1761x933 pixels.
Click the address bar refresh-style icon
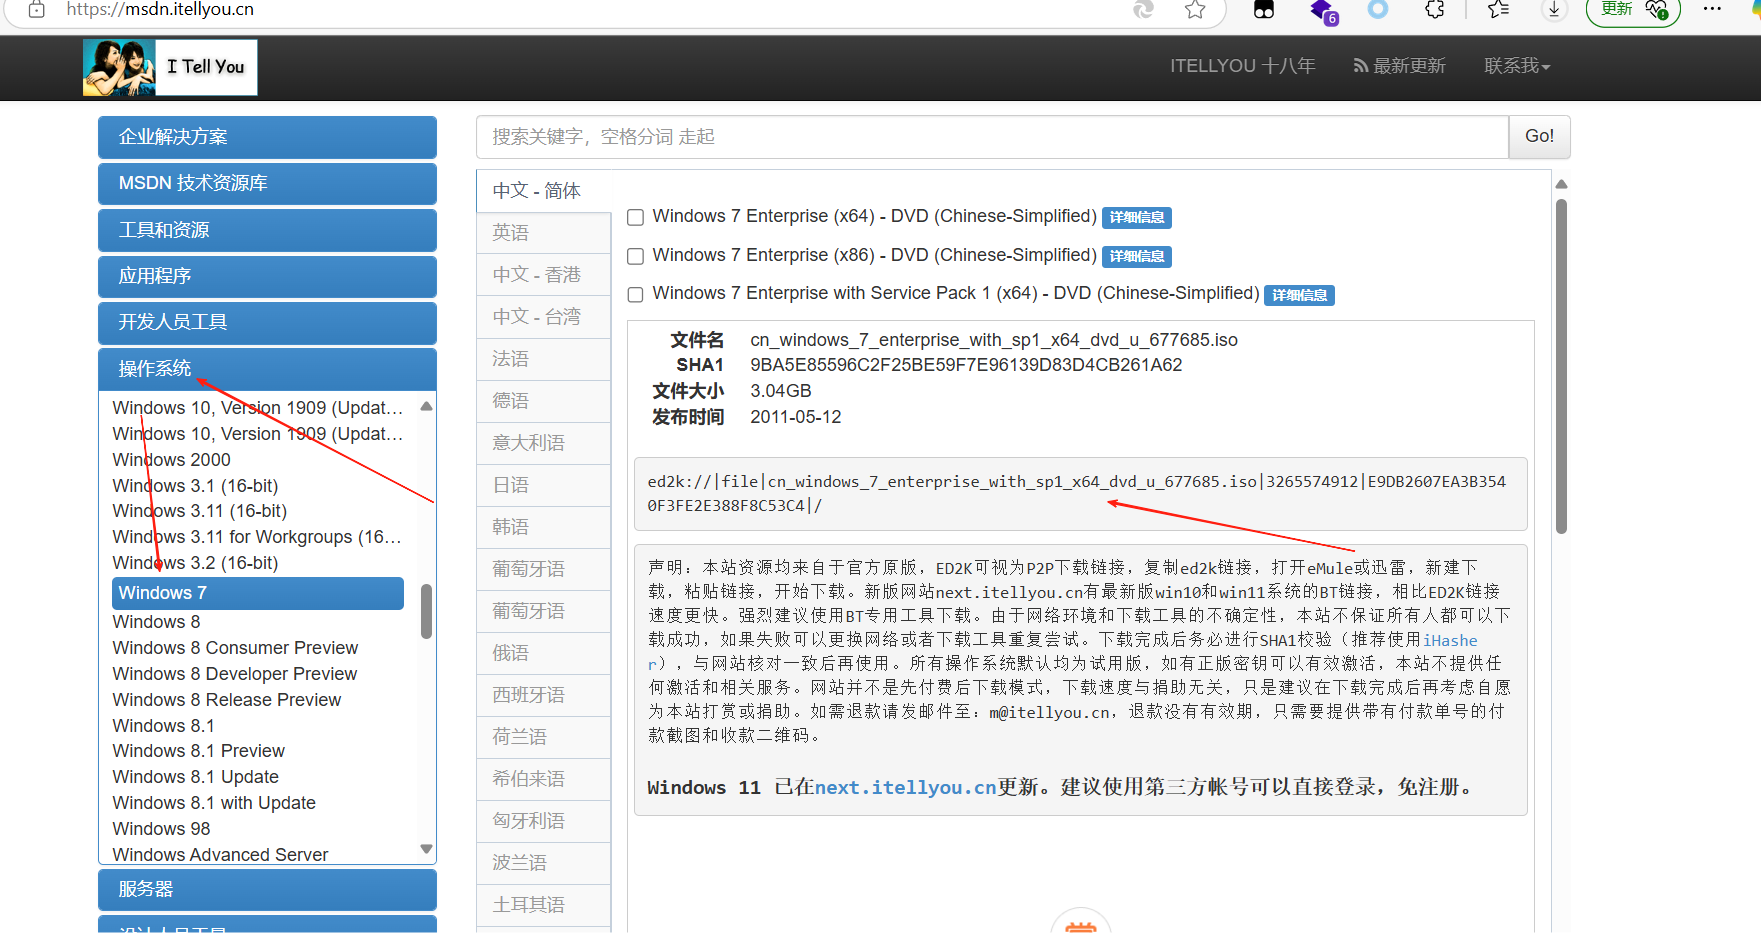click(x=1144, y=10)
